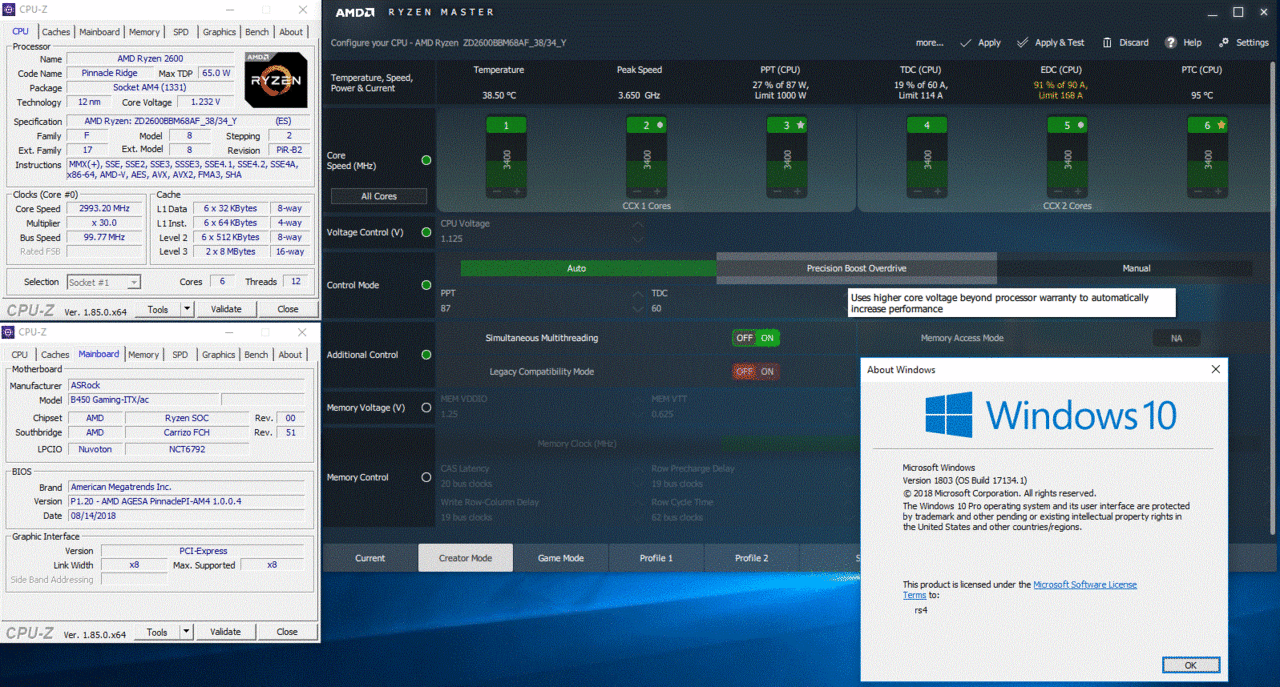
Task: Click the All Cores button
Action: pos(379,196)
